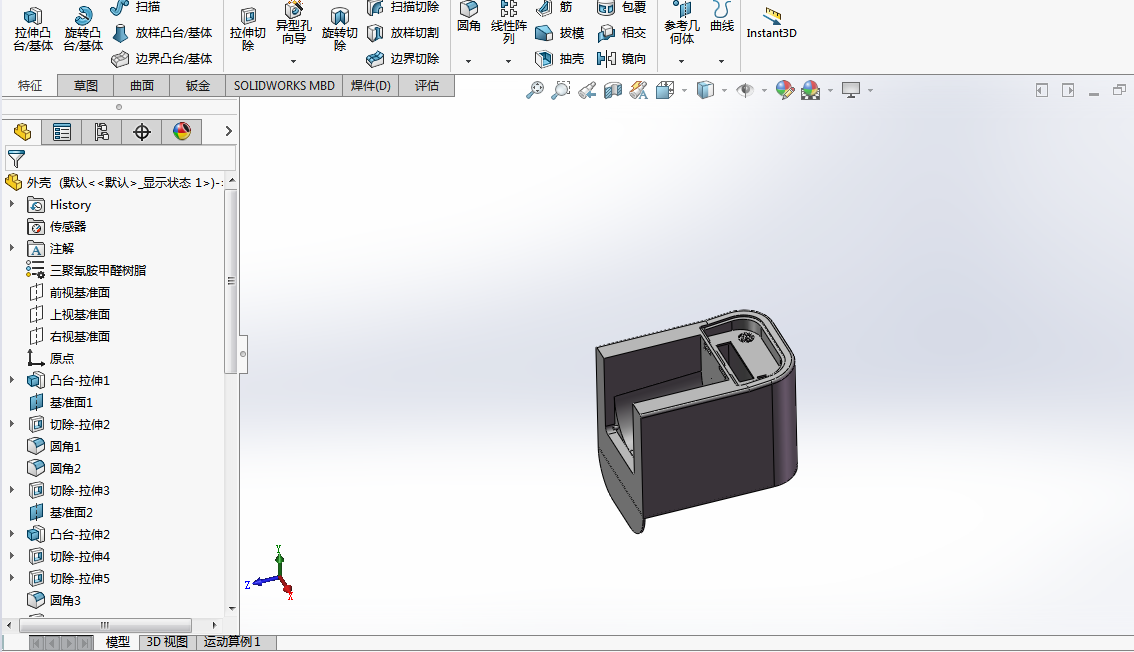Open the View Settings monitor icon
1134x652 pixels.
click(x=850, y=90)
